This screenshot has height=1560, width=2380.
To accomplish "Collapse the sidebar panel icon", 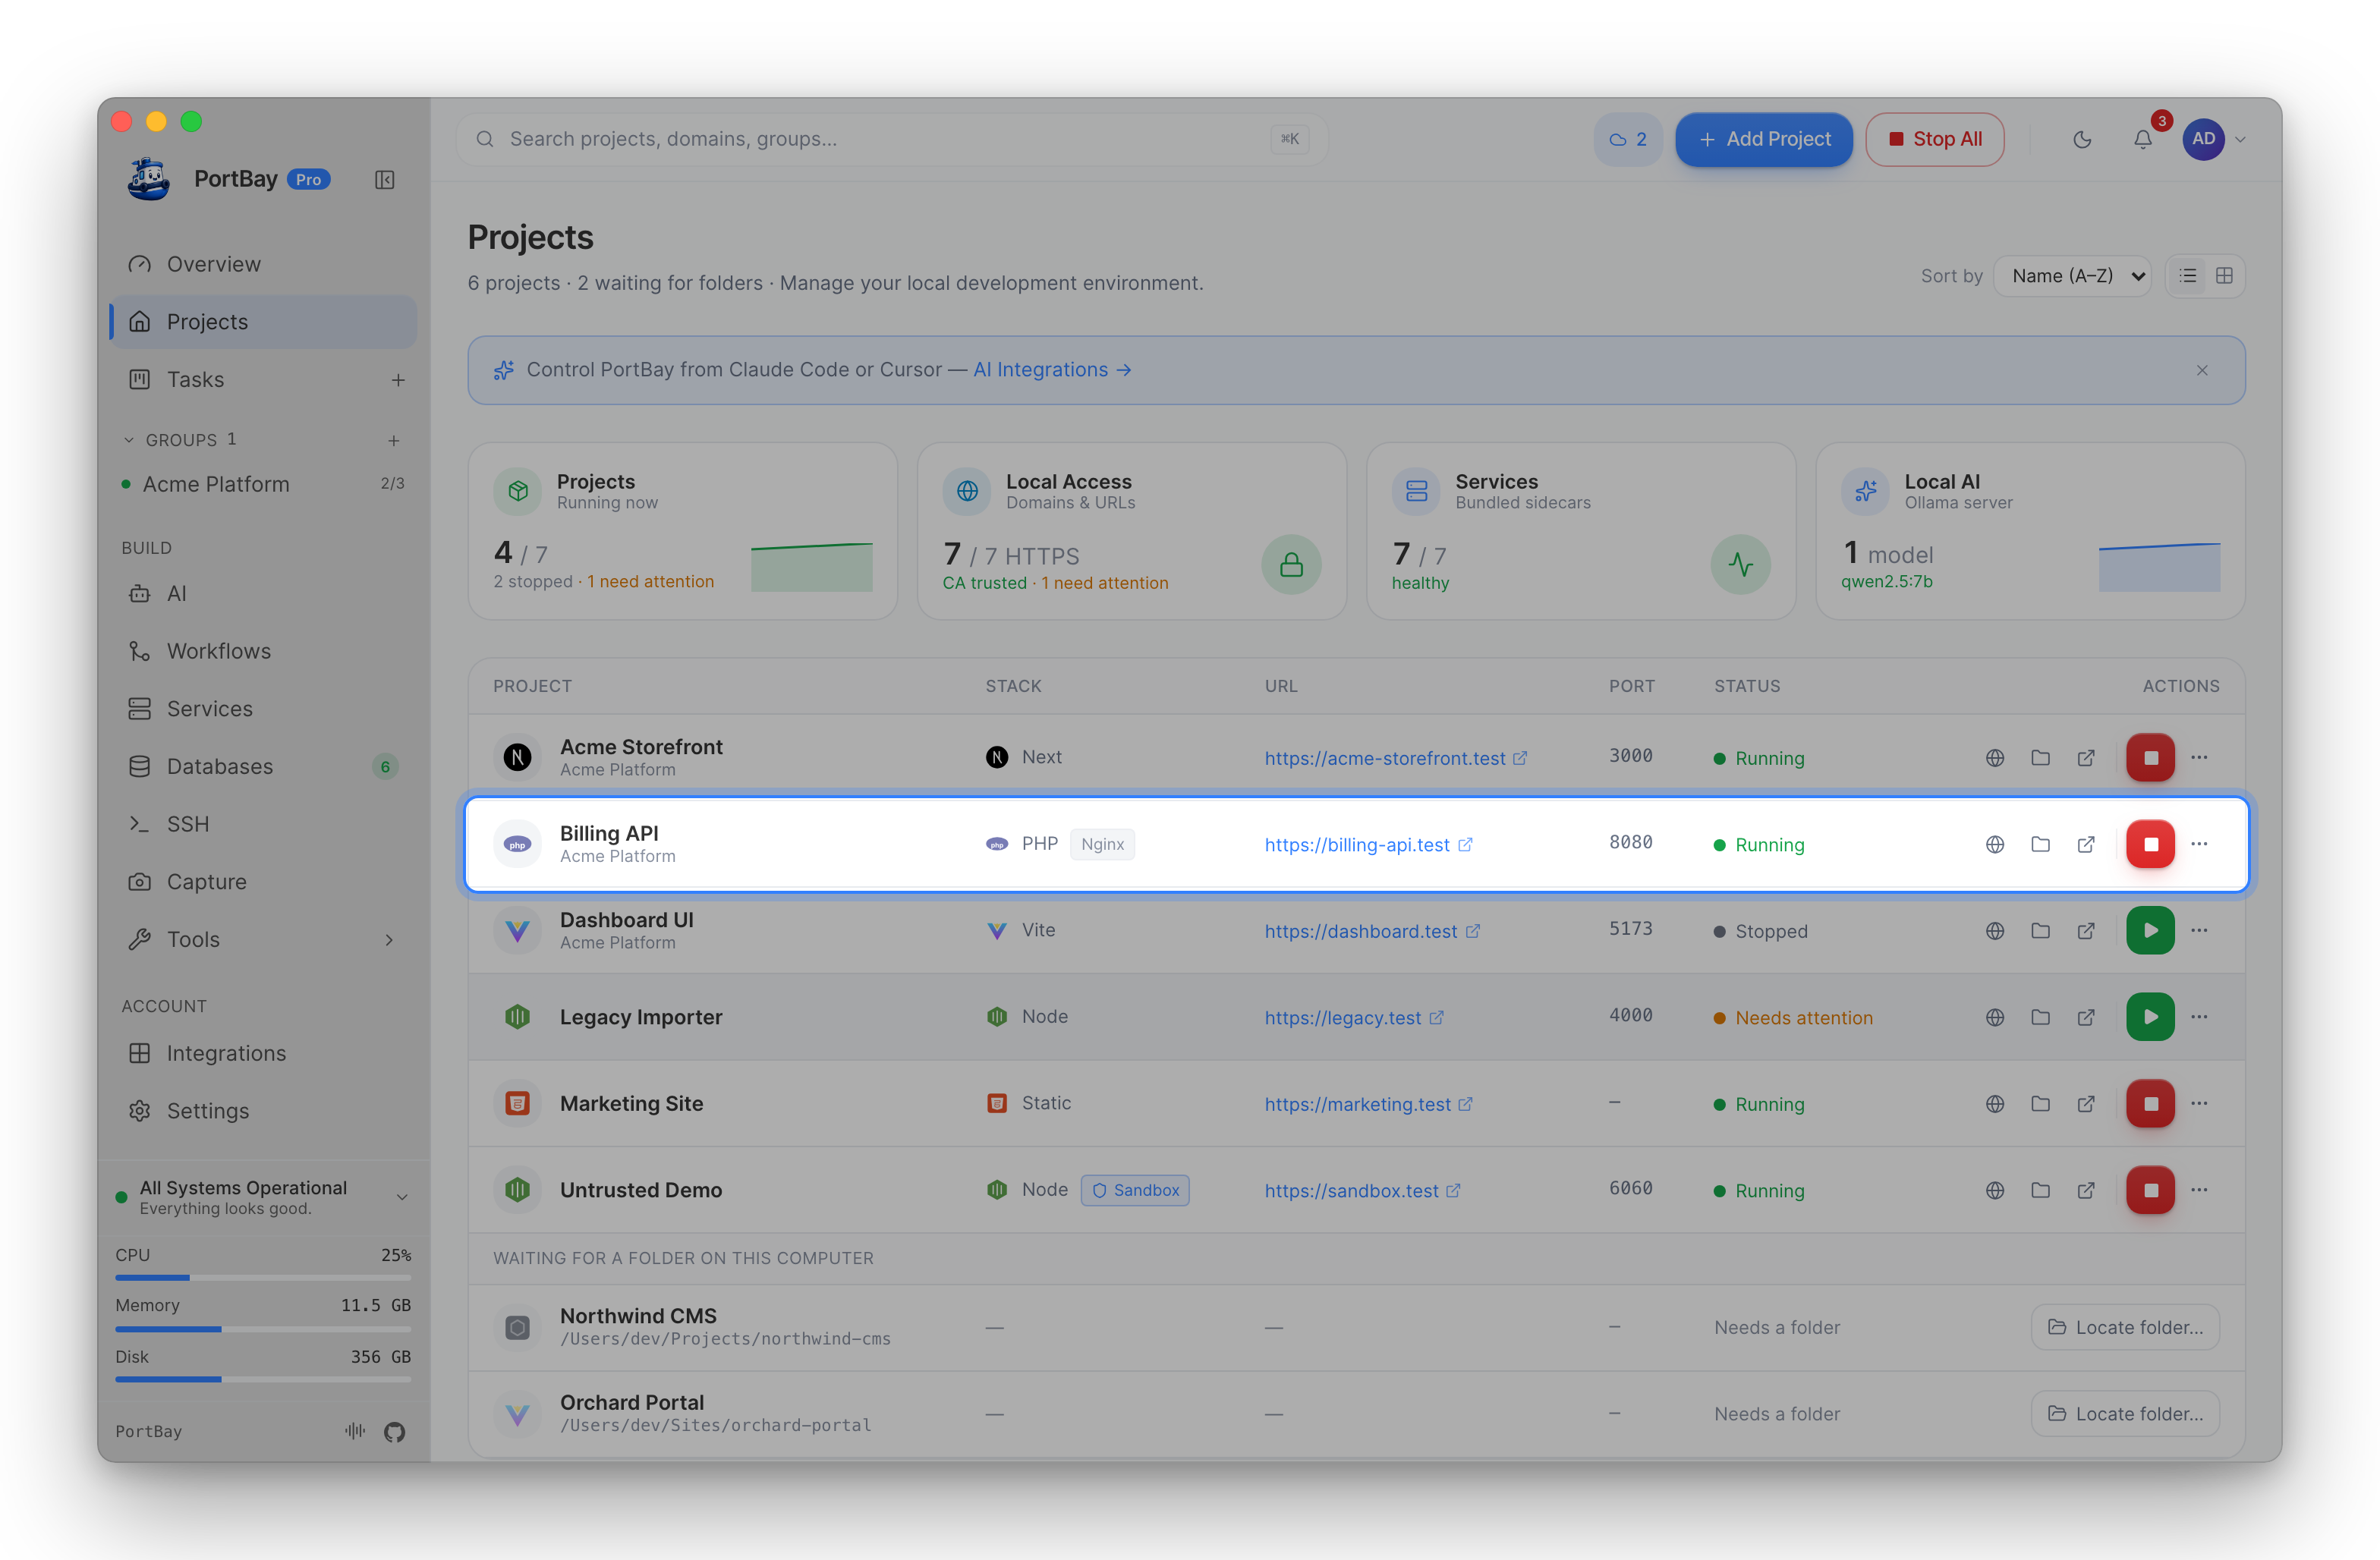I will [x=384, y=180].
